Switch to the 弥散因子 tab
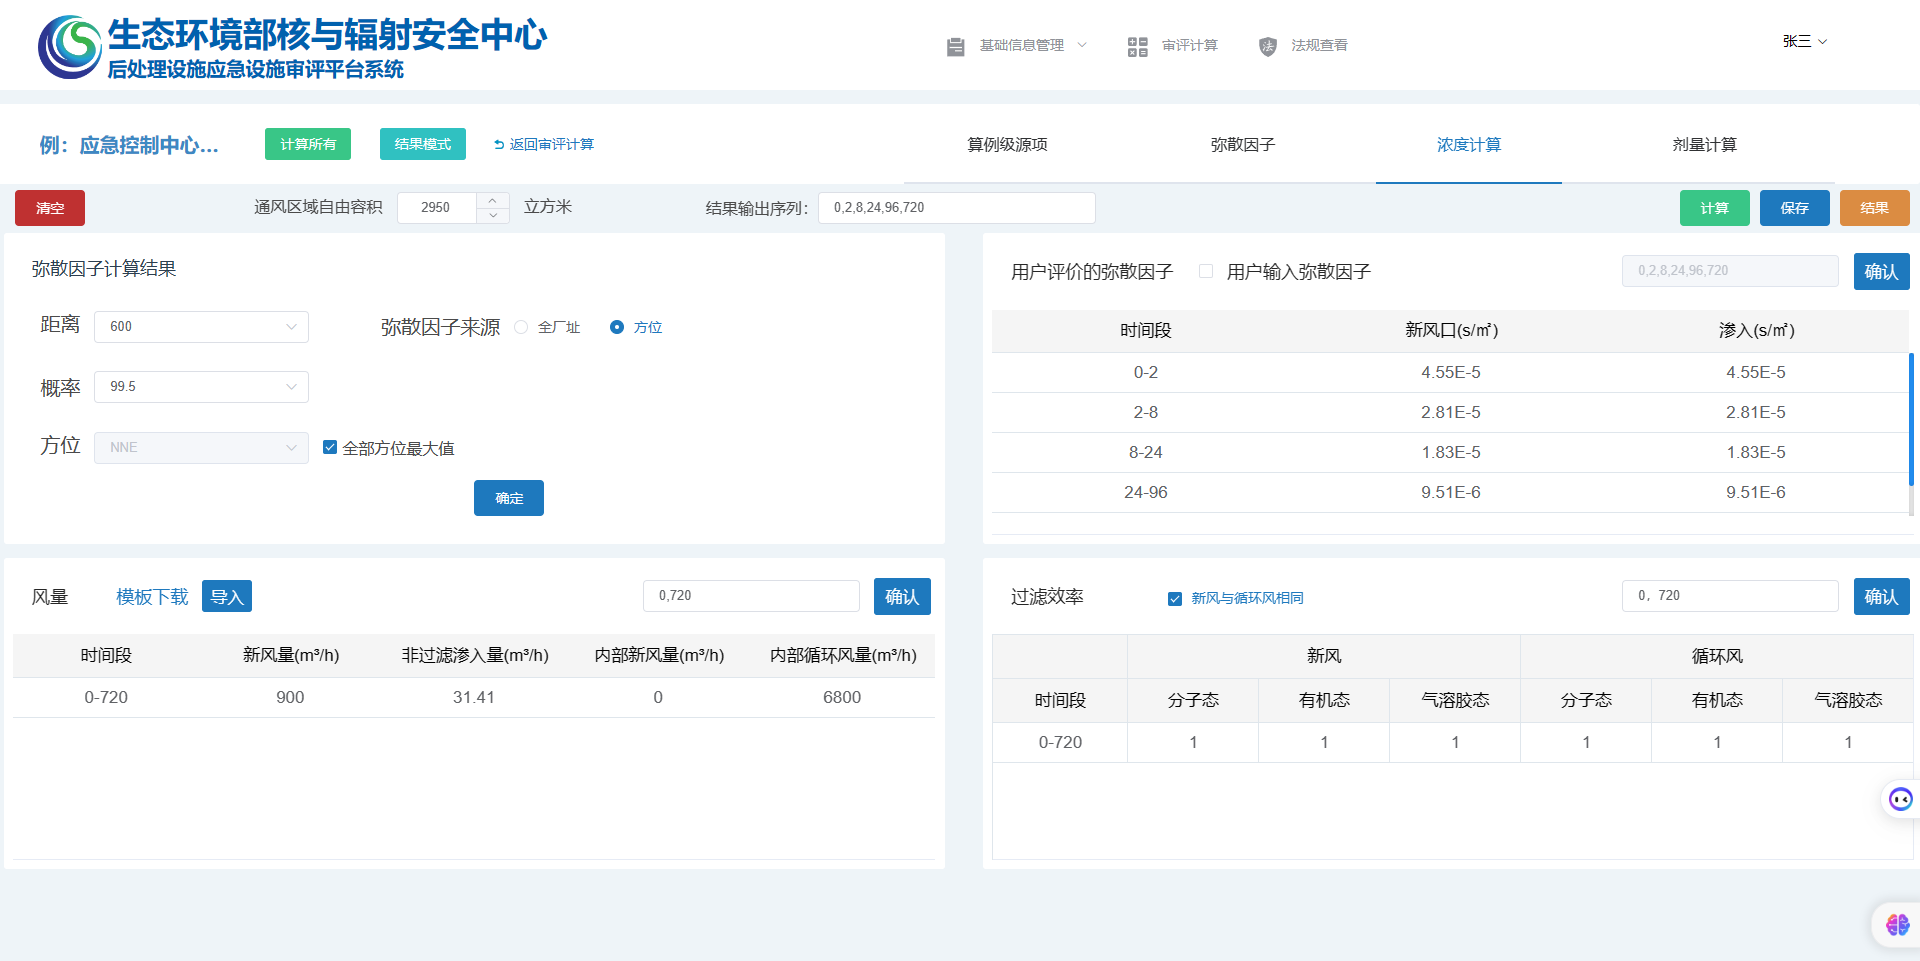This screenshot has height=961, width=1920. point(1243,145)
